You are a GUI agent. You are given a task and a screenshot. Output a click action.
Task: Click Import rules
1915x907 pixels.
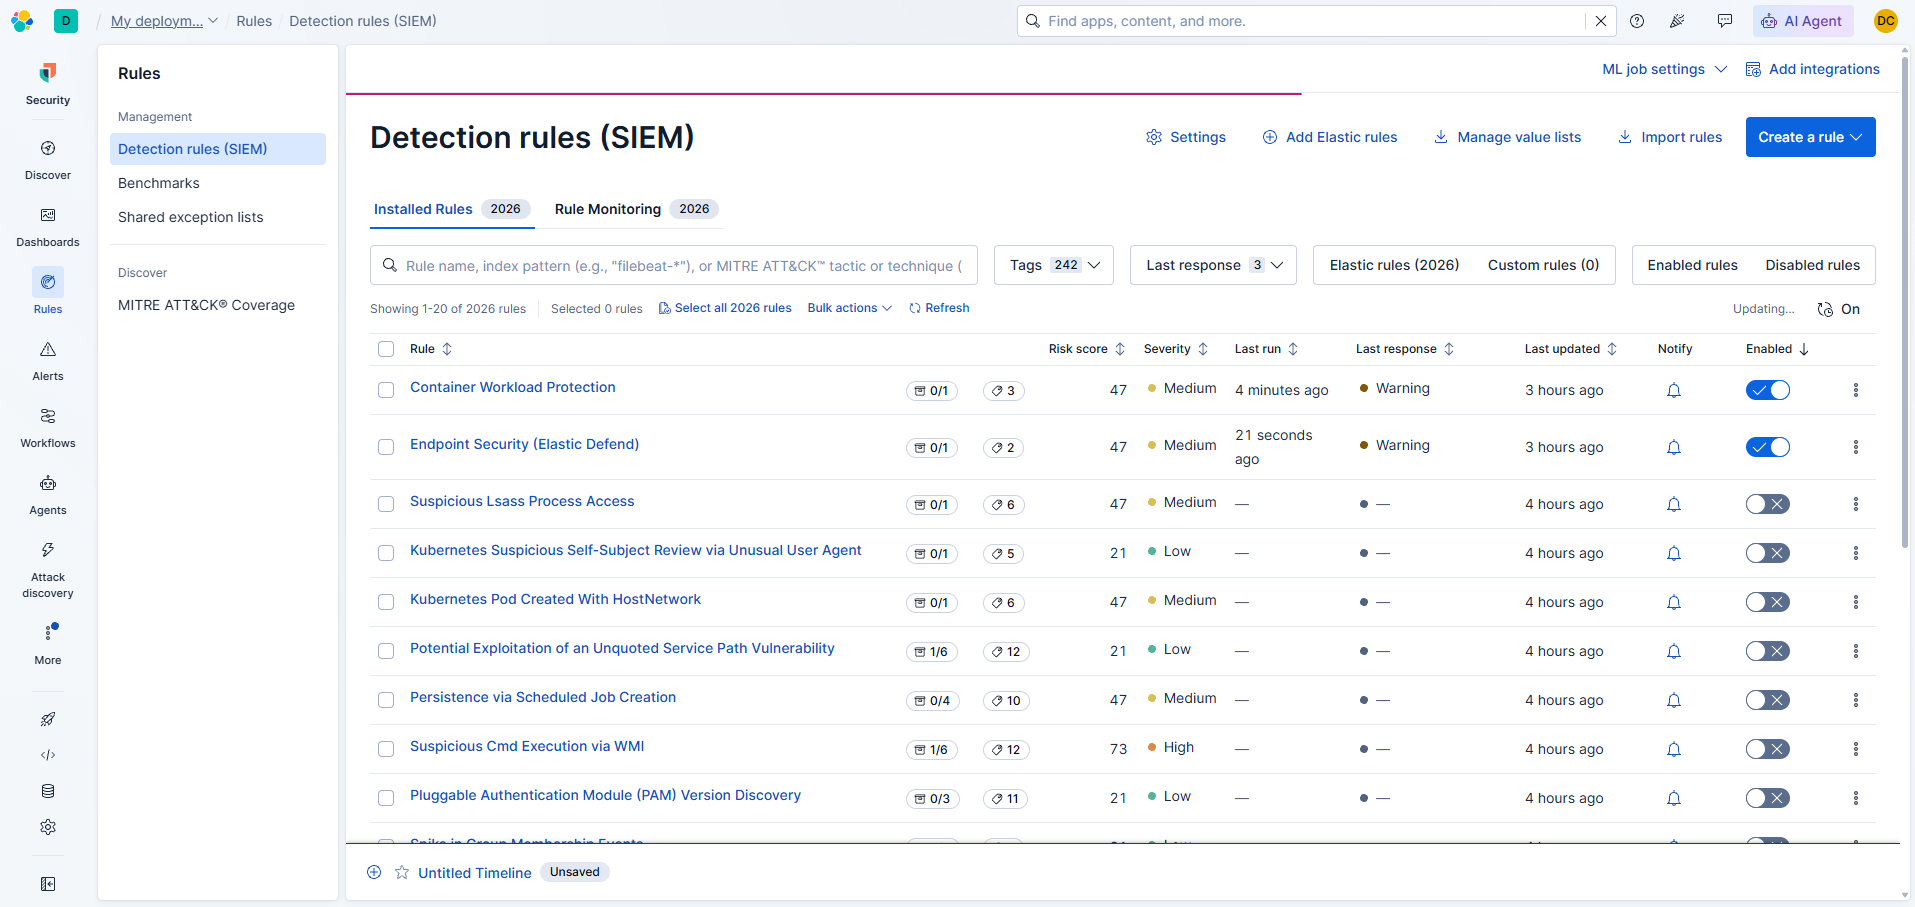1670,137
